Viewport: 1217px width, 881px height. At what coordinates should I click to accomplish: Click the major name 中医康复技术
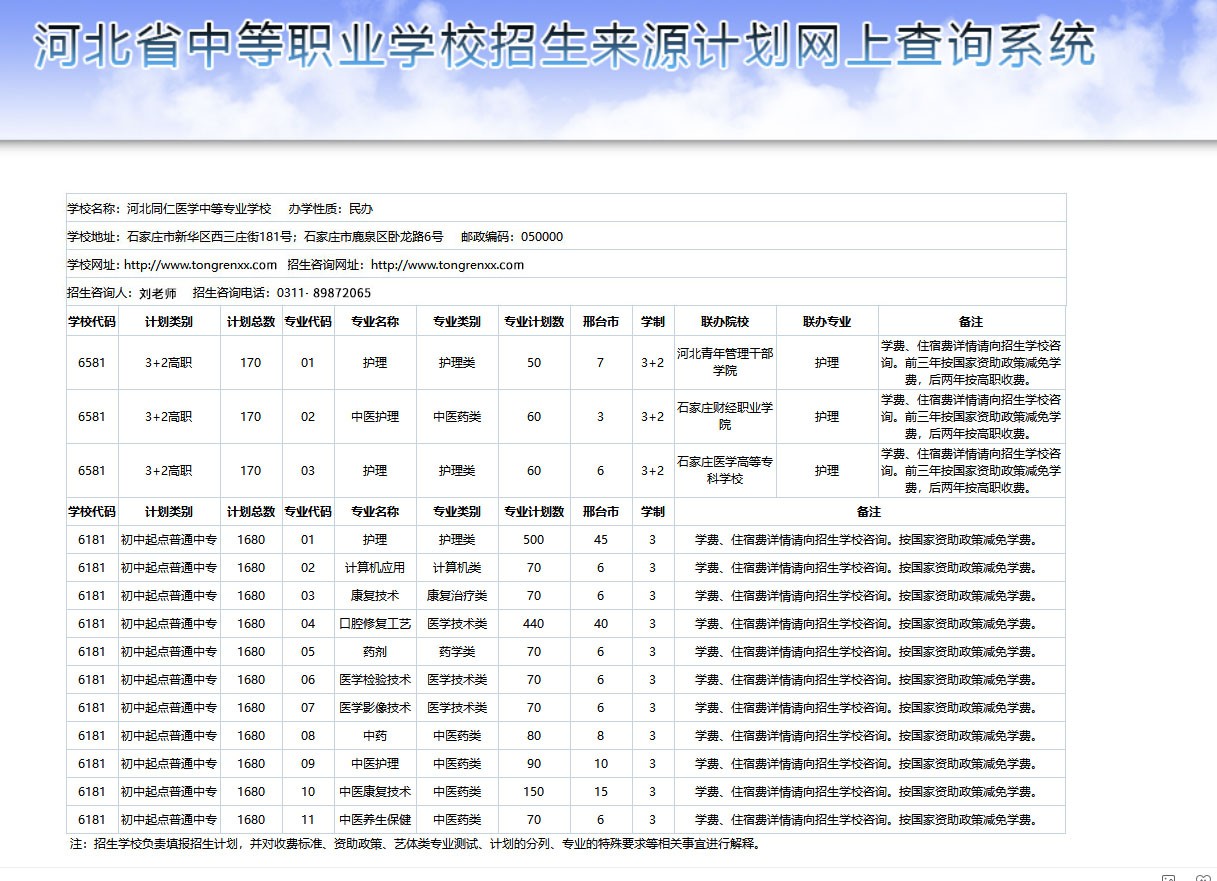click(x=375, y=792)
